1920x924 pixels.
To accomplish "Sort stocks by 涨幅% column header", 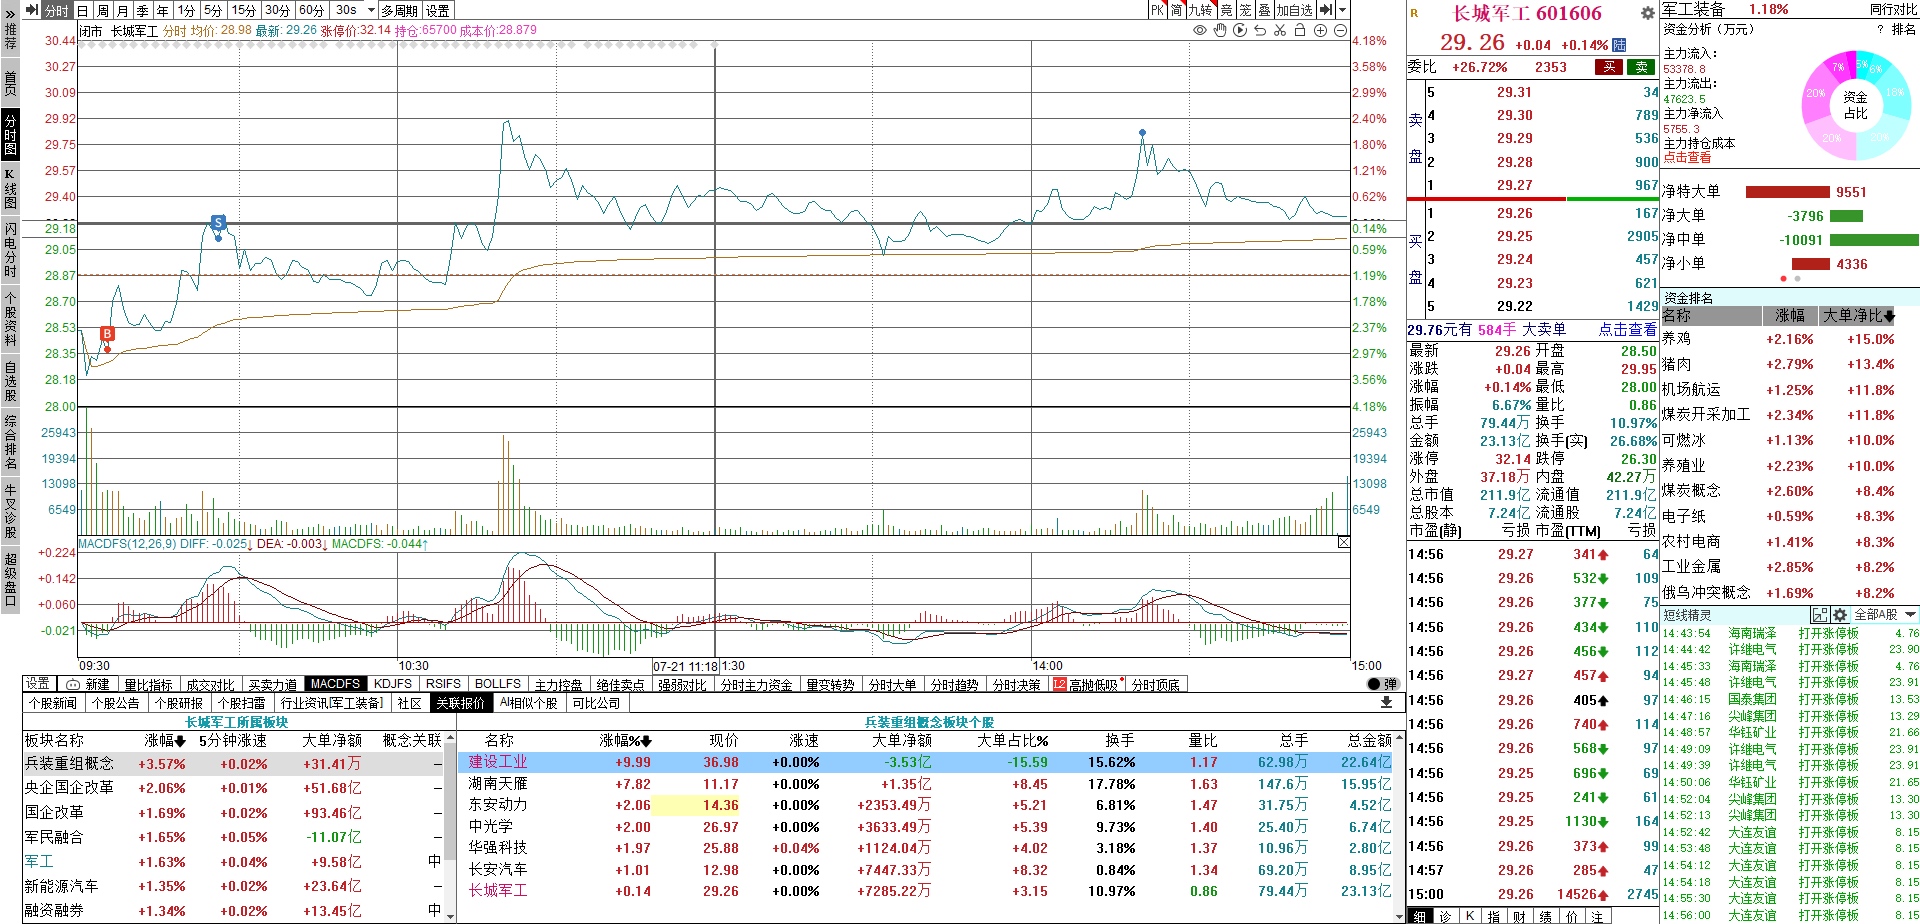I will 626,741.
